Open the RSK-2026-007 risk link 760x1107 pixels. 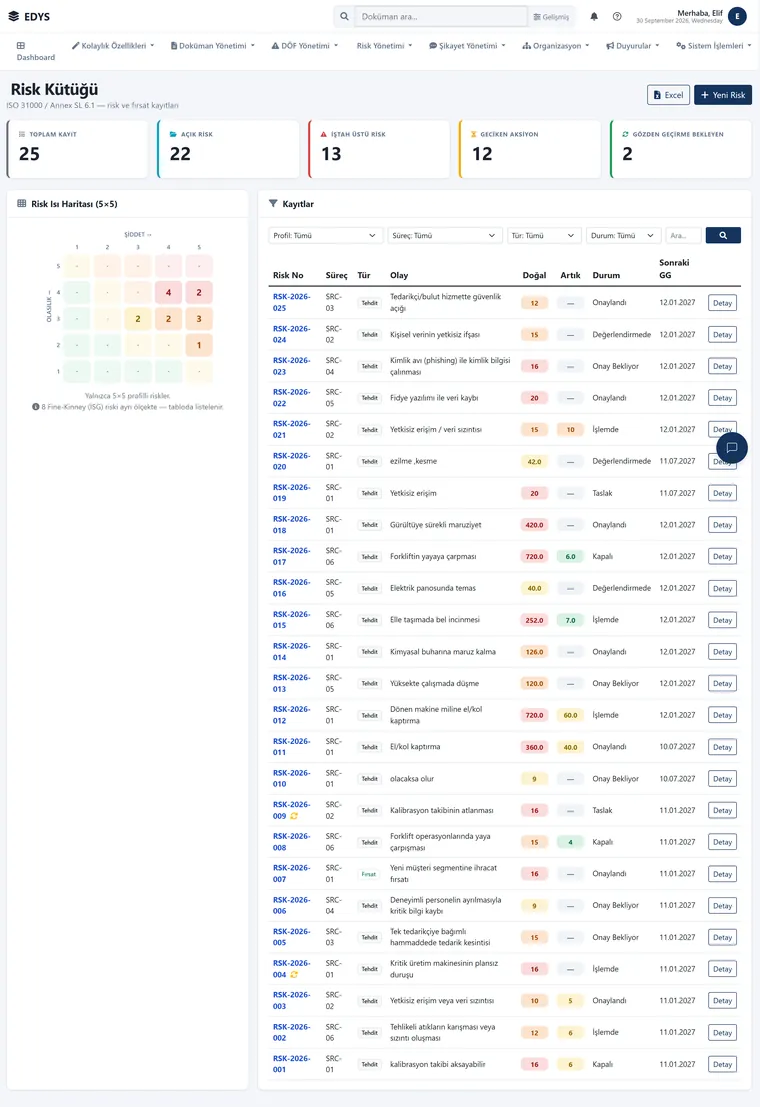[291, 873]
